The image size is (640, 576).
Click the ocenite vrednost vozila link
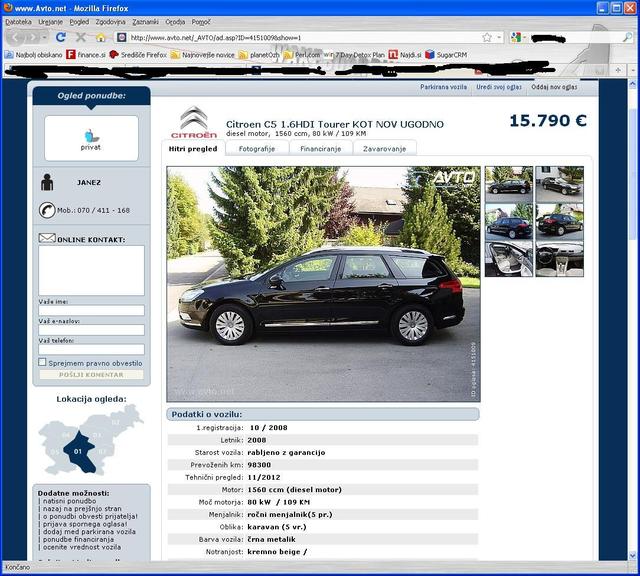82,547
